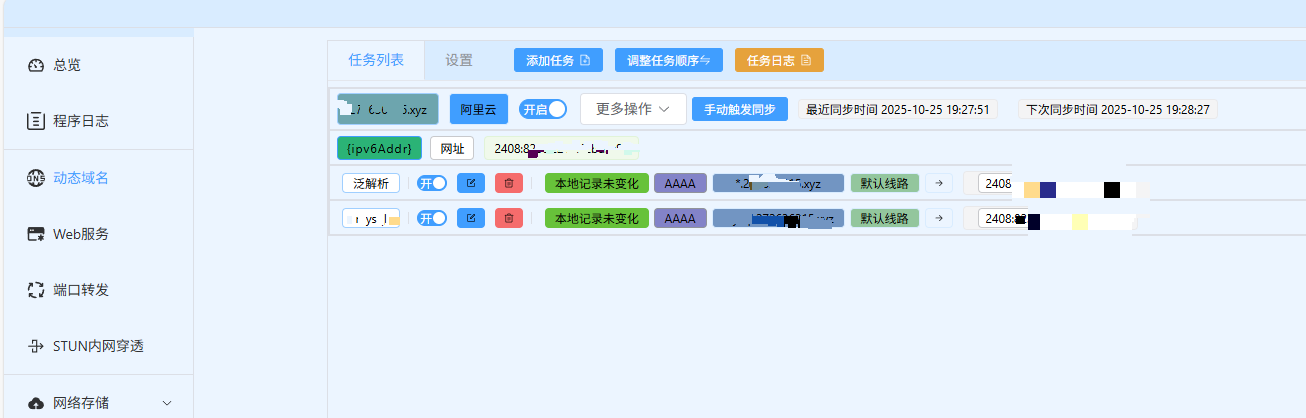Image resolution: width=1306 pixels, height=418 pixels.
Task: Toggle the 开 switch in the 泛解析 row
Action: [432, 183]
